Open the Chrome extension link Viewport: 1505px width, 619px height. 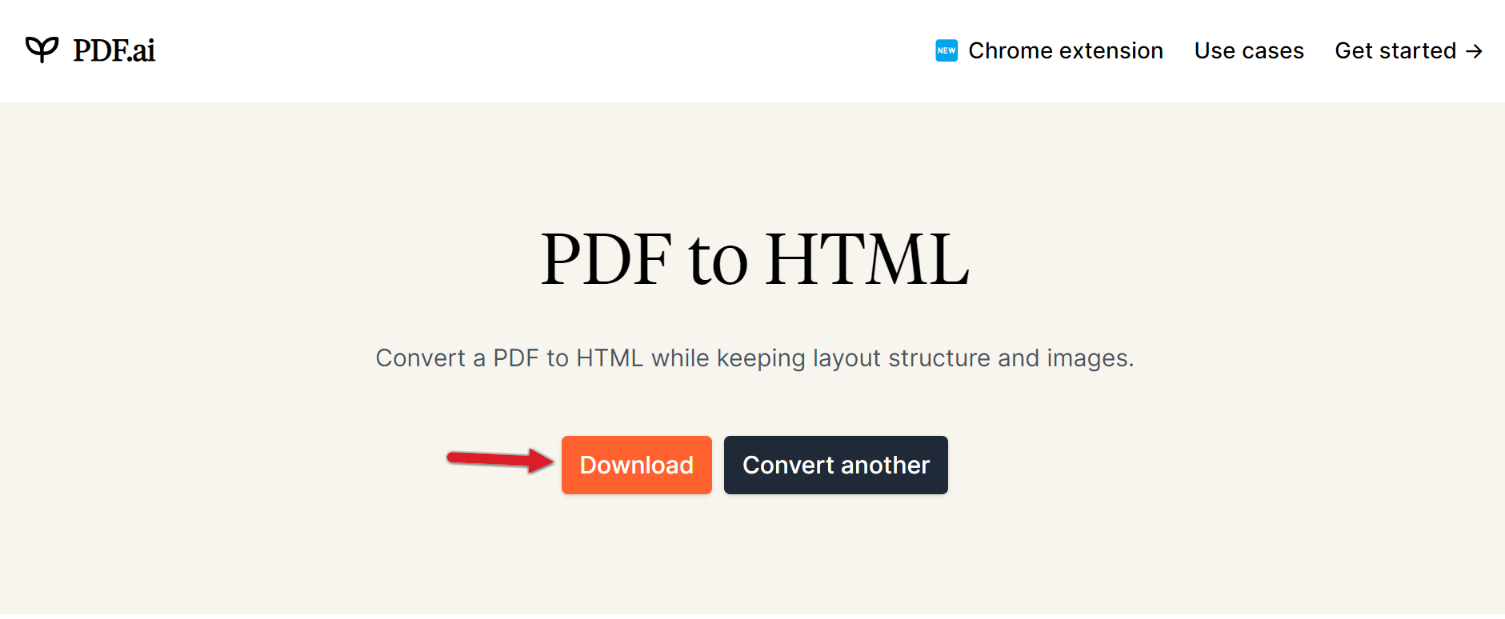[x=1065, y=51]
